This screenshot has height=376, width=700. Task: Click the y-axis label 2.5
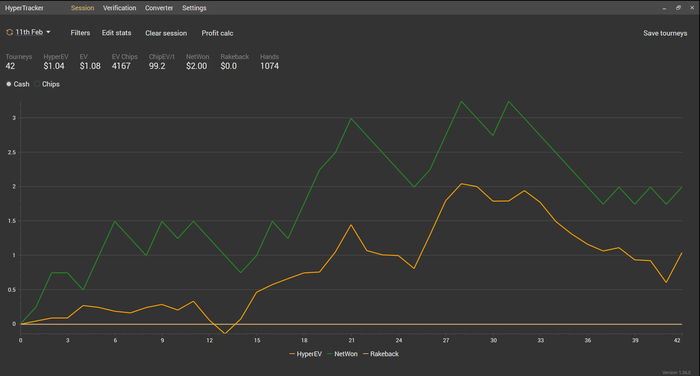click(x=12, y=152)
